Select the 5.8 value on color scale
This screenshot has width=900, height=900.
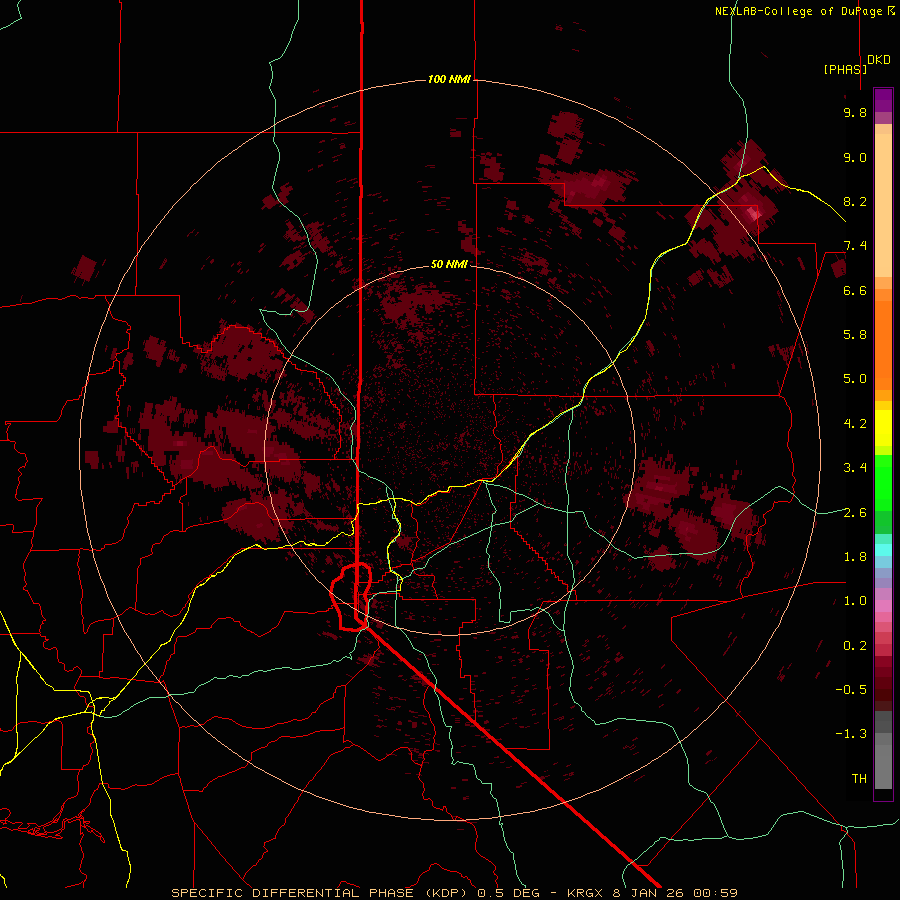click(855, 335)
